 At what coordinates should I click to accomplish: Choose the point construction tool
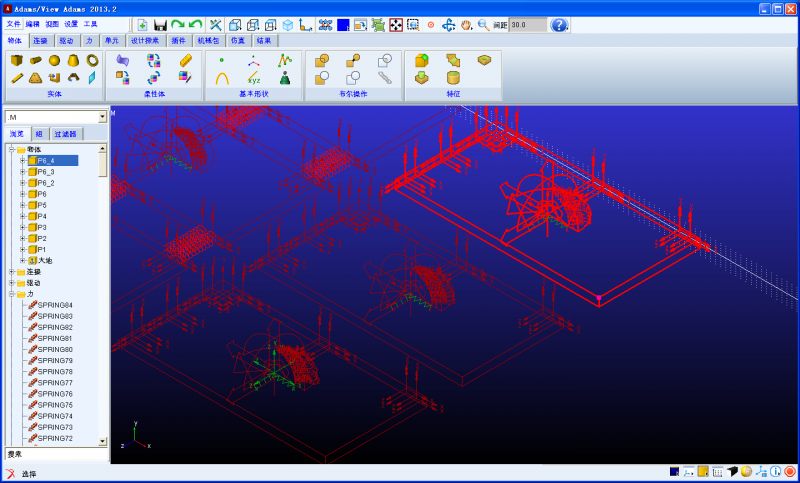click(221, 60)
